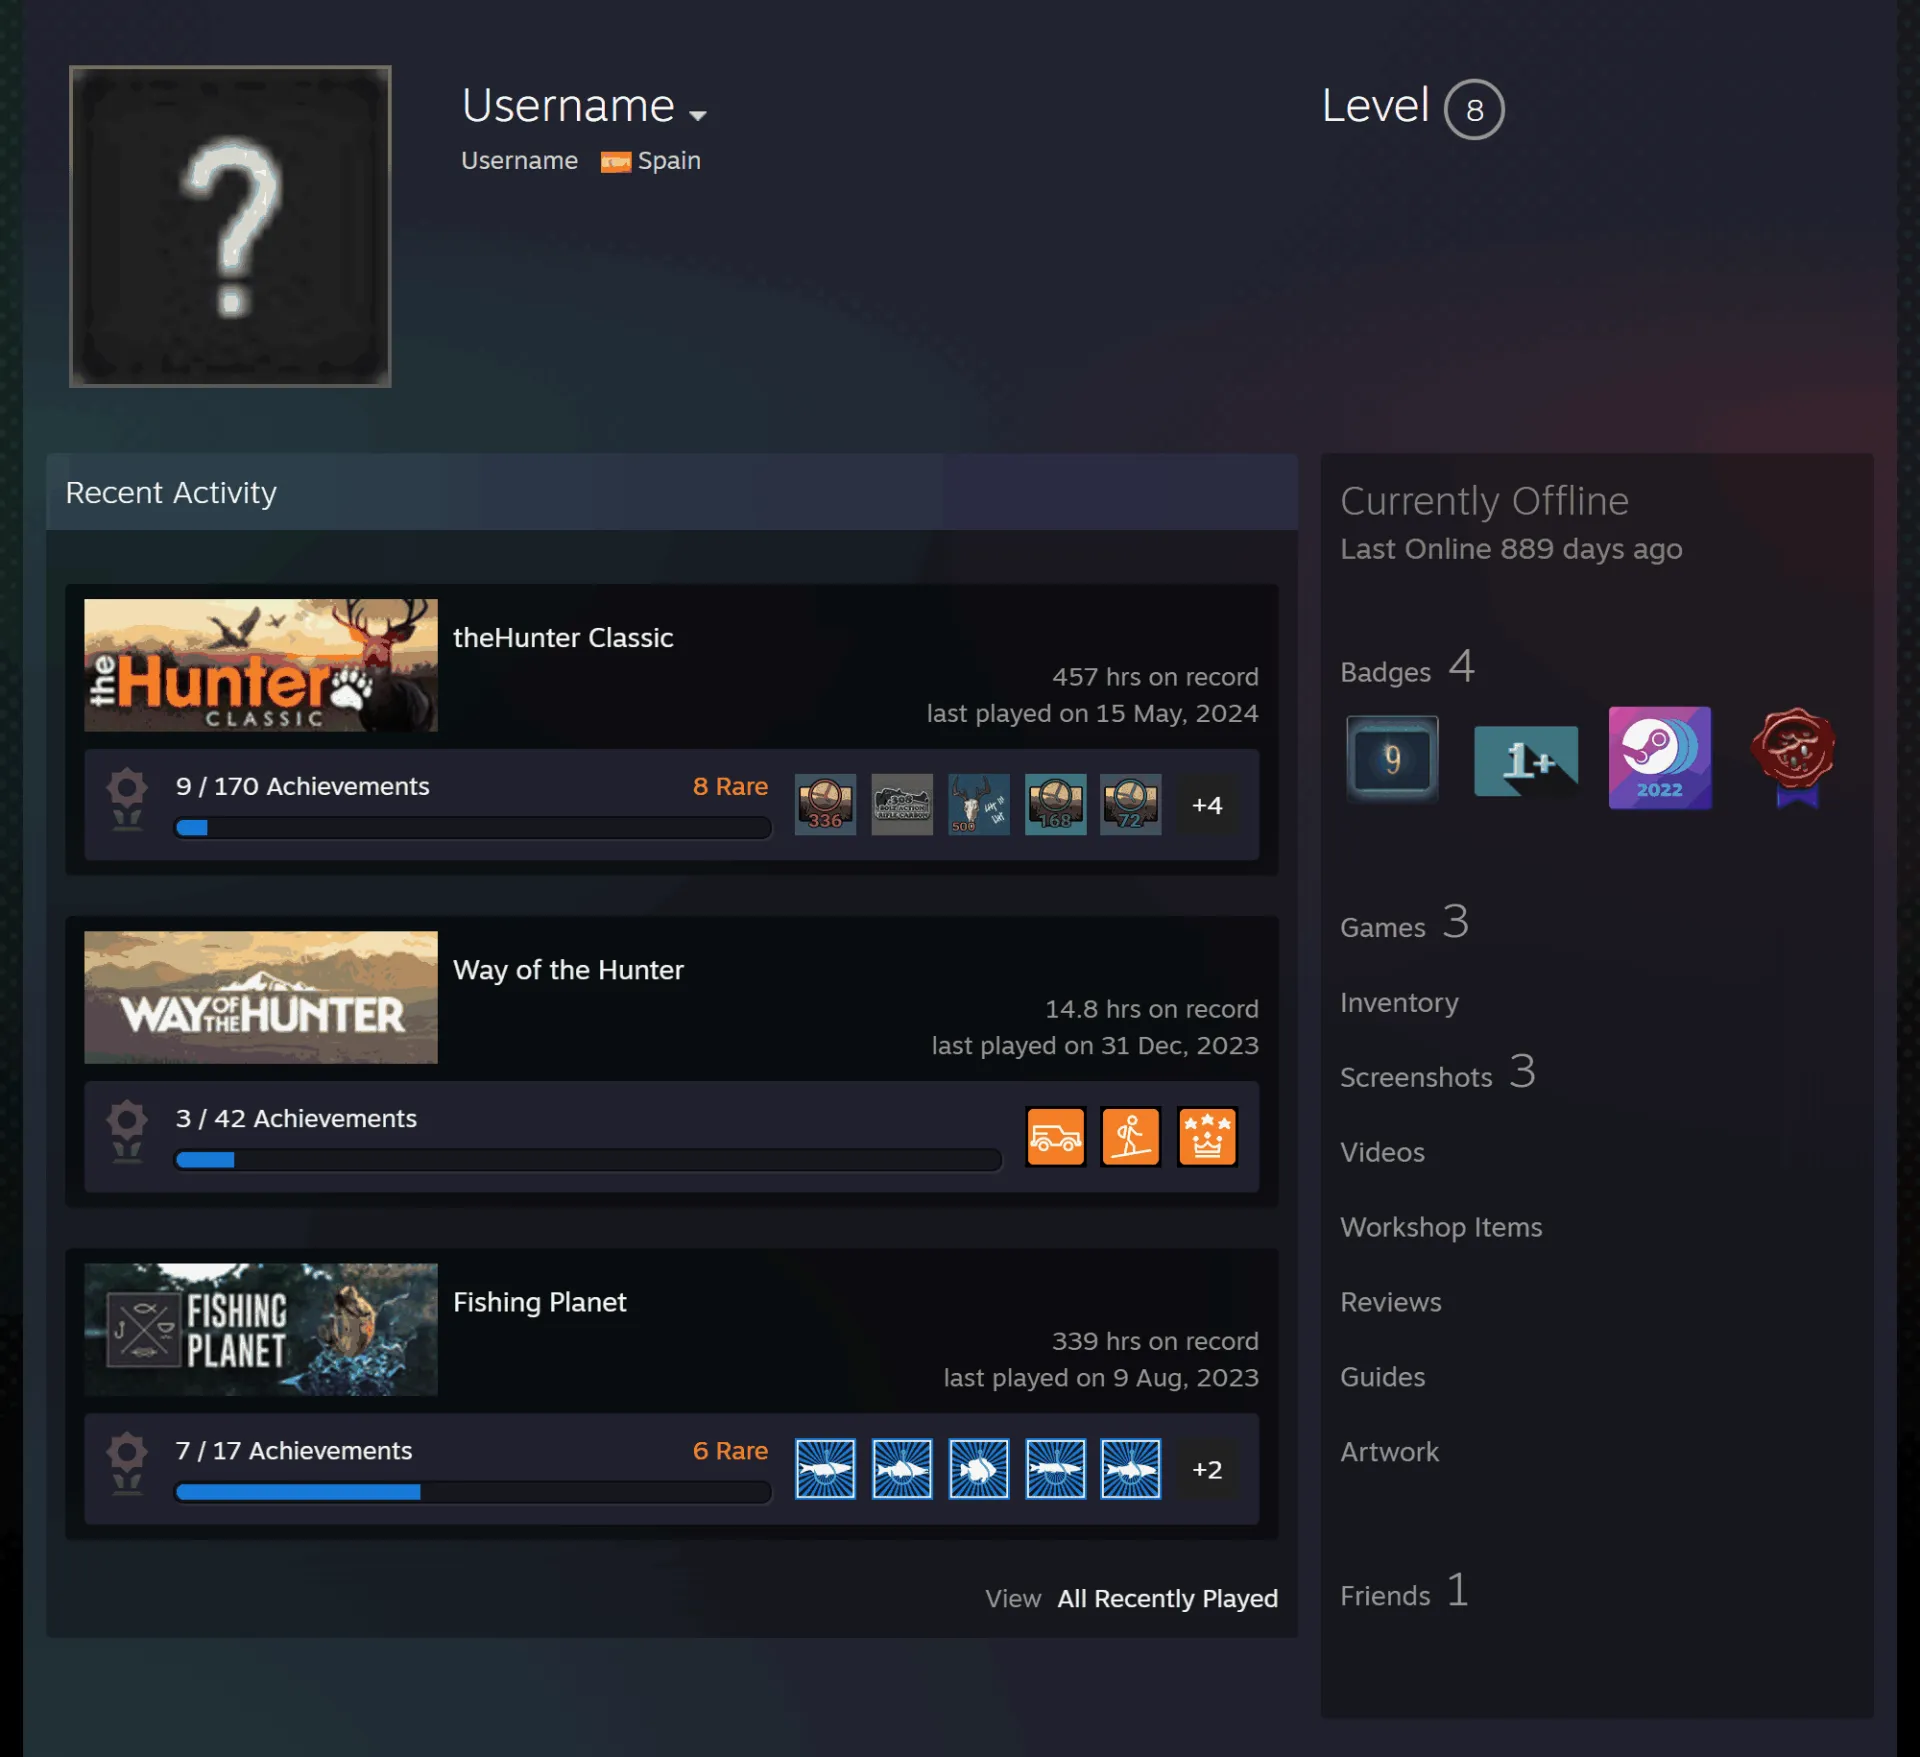Screen dimensions: 1920x1757
Task: Show +2 more Fishing Planet achievements
Action: pos(1207,1469)
